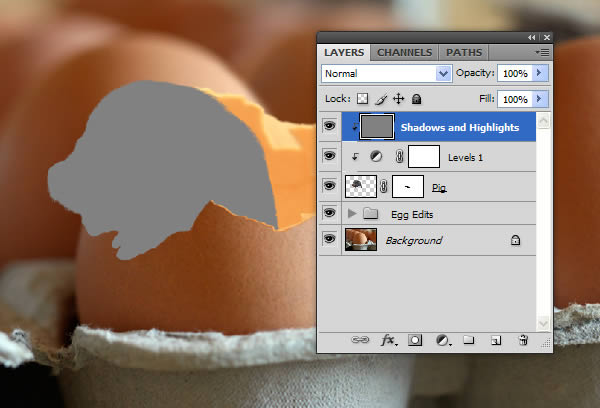Delete layer with trash icon
The image size is (600, 408).
click(523, 340)
